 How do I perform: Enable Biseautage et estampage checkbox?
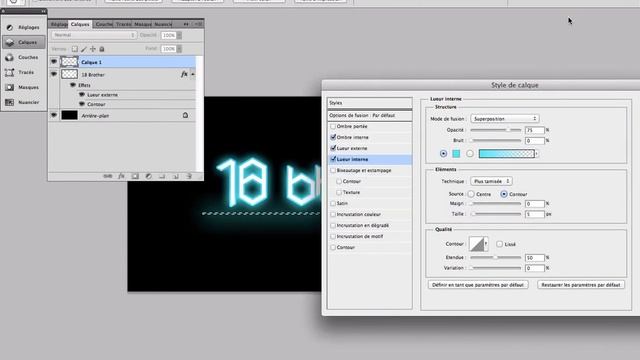pos(333,171)
